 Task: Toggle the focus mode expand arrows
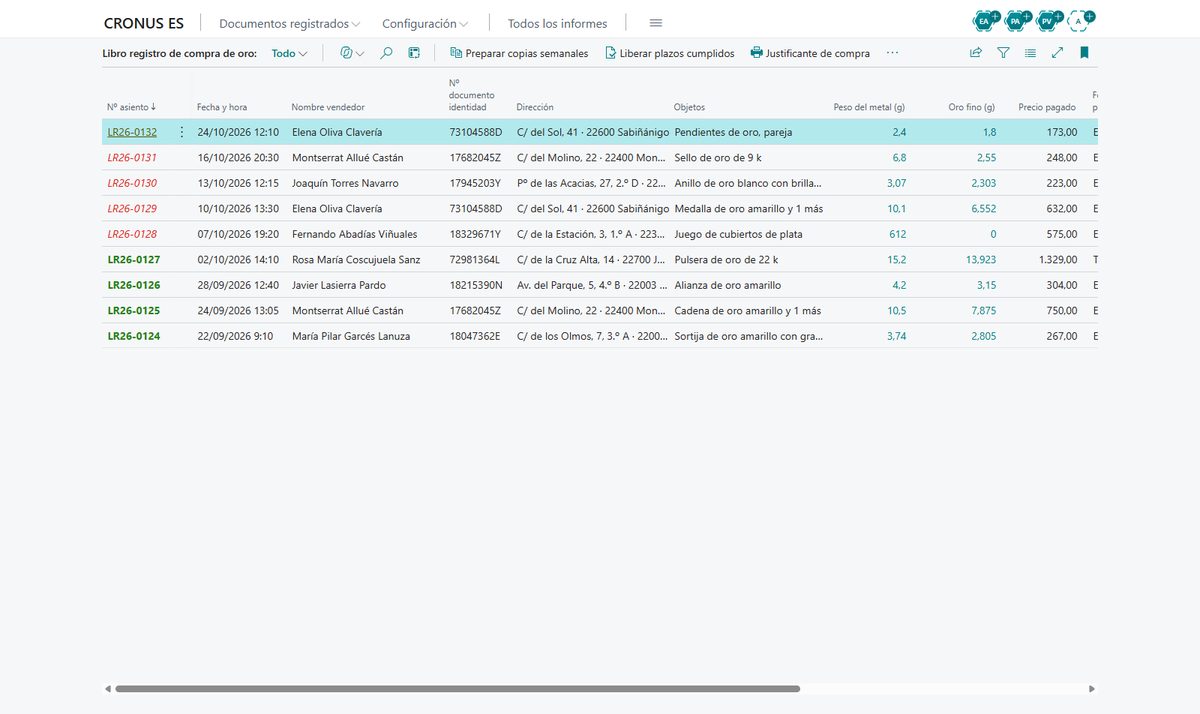click(x=1057, y=53)
